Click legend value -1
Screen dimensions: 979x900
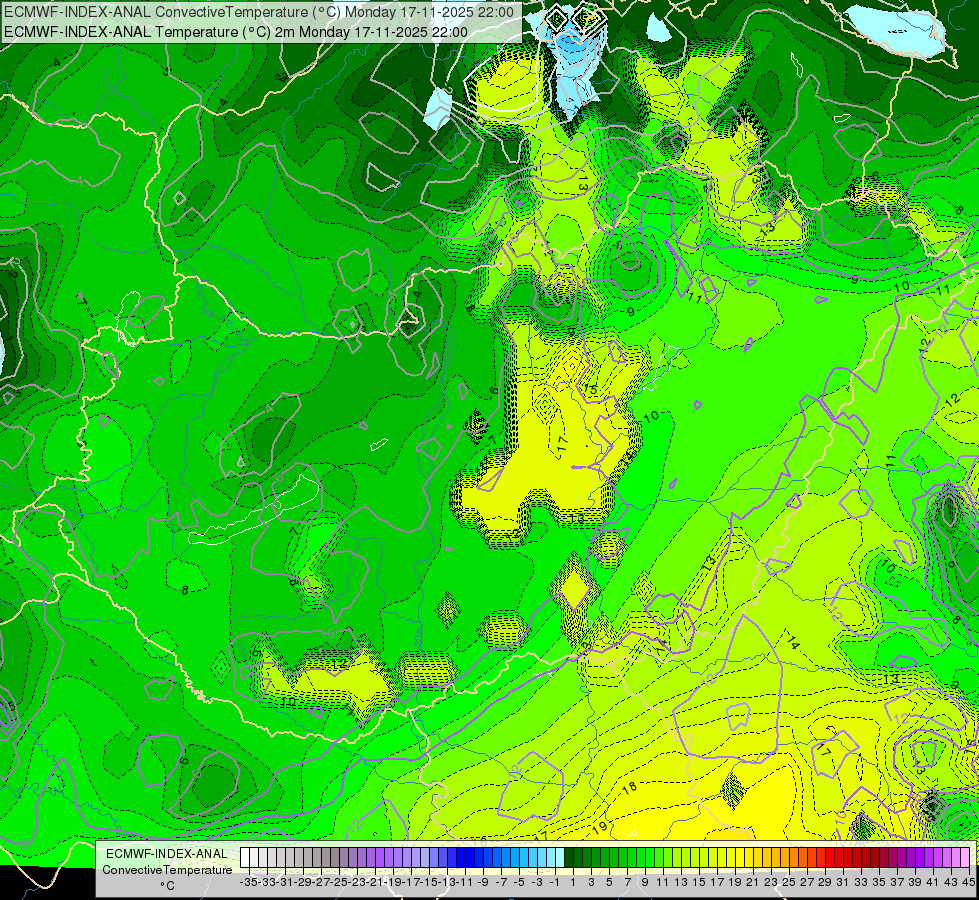(556, 883)
